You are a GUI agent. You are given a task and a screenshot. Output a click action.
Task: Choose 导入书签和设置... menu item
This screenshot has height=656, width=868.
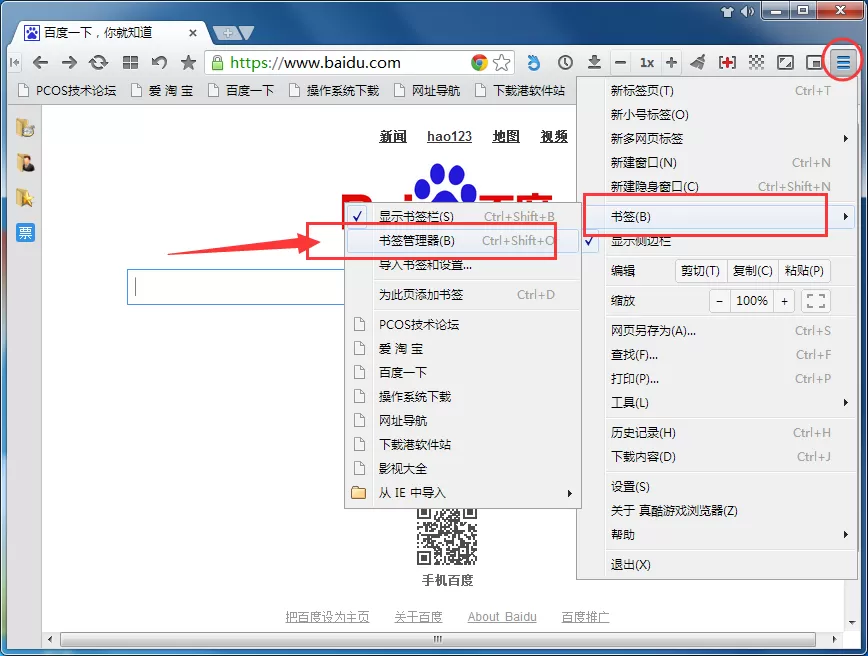coord(463,265)
